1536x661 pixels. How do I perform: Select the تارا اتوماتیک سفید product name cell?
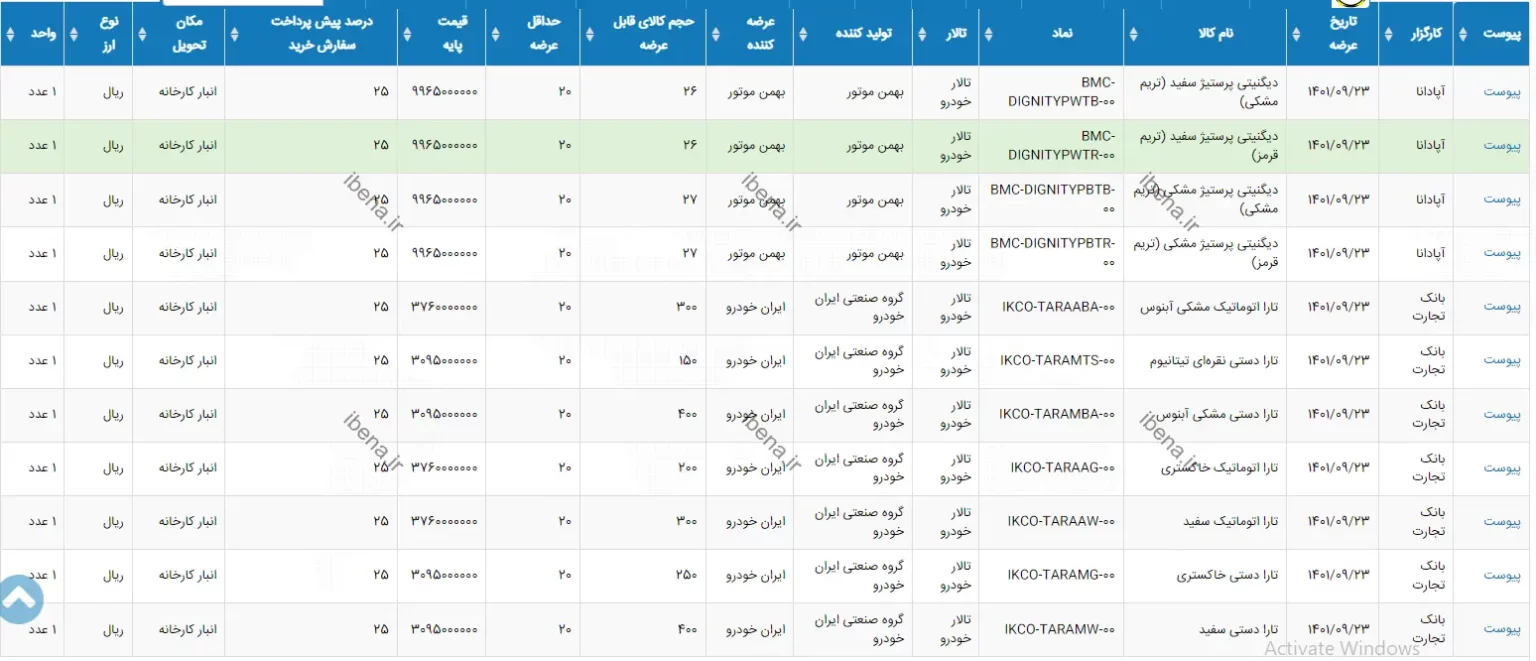[x=1230, y=522]
